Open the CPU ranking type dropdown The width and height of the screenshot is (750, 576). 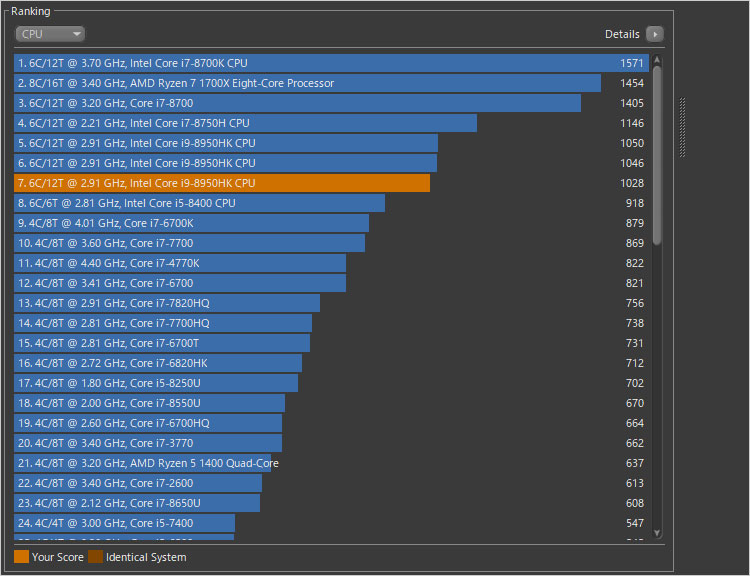click(50, 34)
